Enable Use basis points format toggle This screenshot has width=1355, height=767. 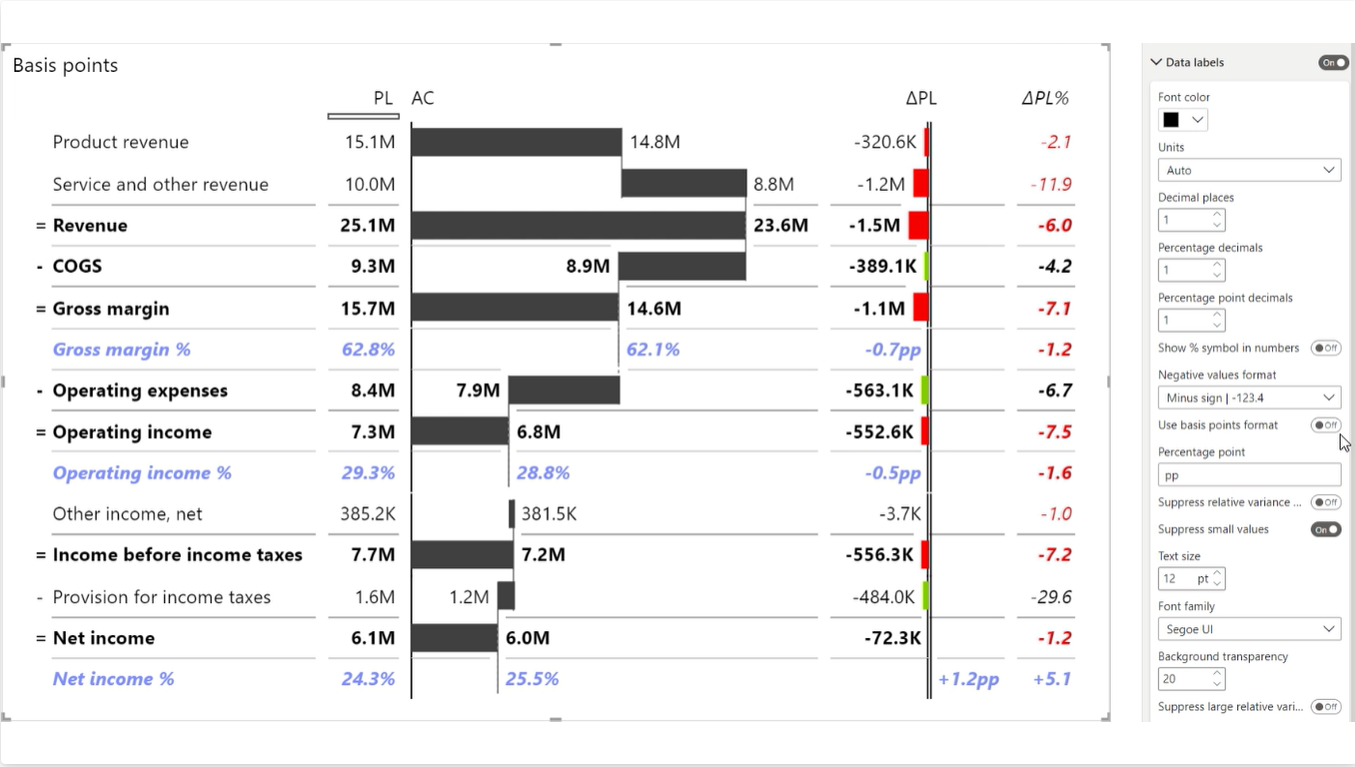[1325, 425]
